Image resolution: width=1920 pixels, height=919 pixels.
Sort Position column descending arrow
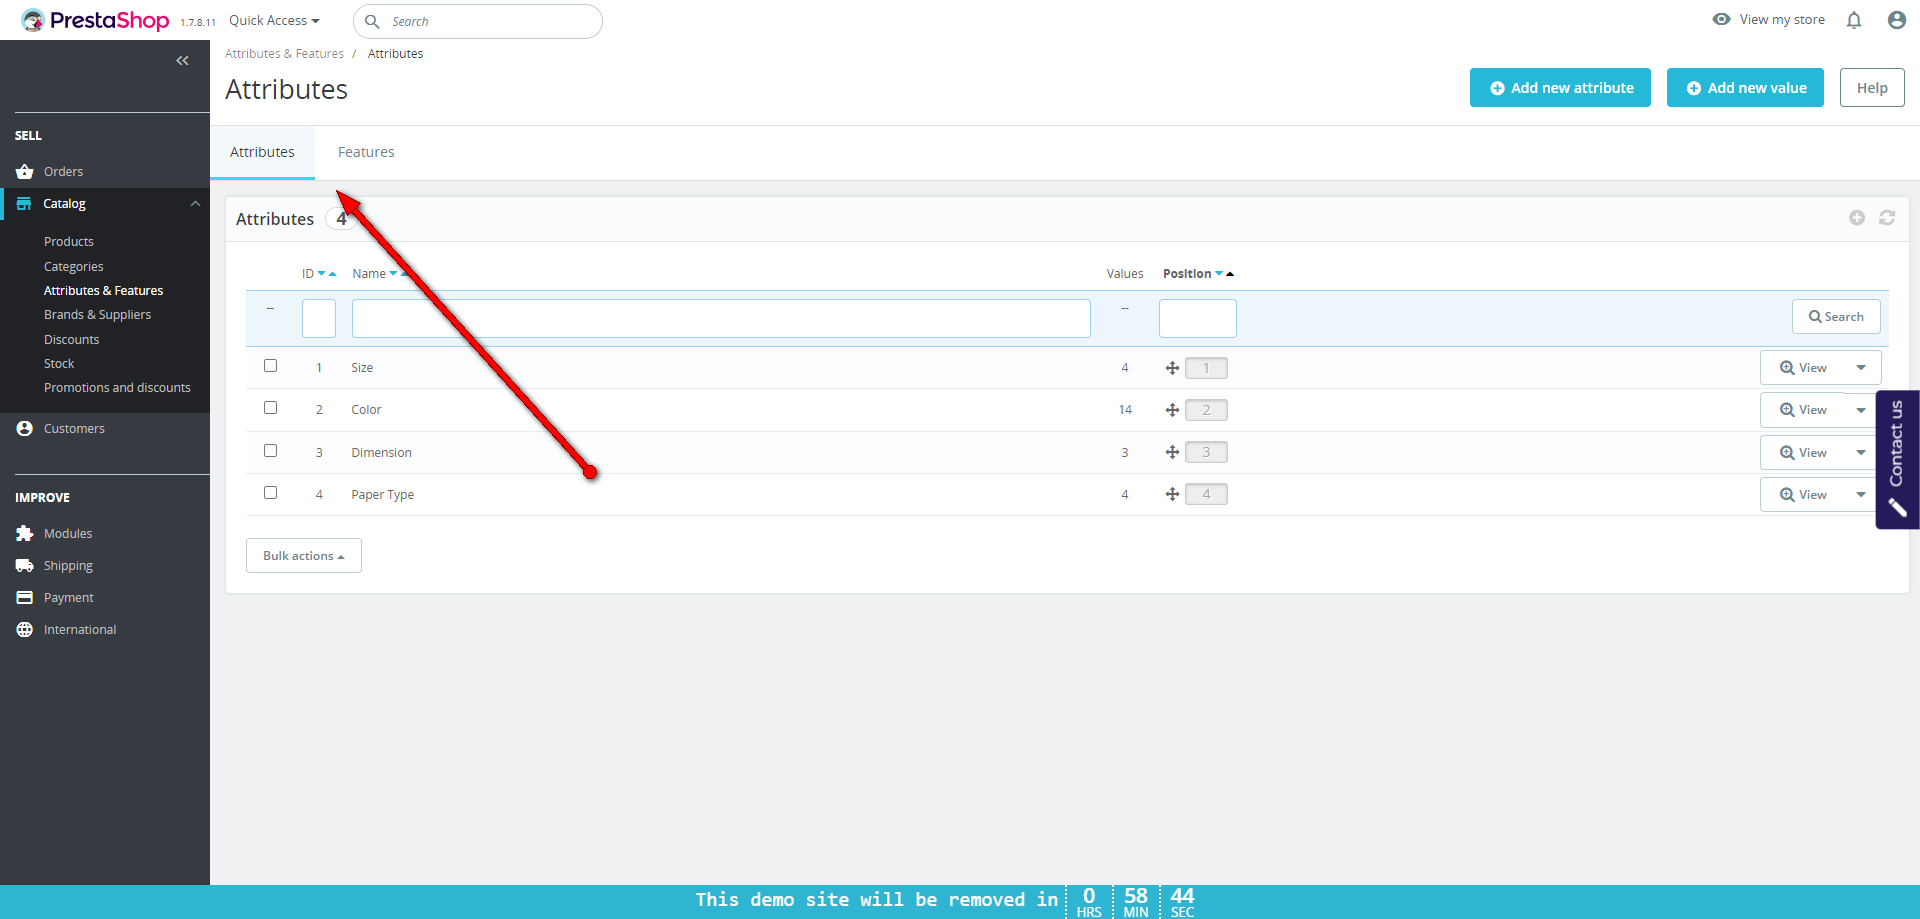1219,274
